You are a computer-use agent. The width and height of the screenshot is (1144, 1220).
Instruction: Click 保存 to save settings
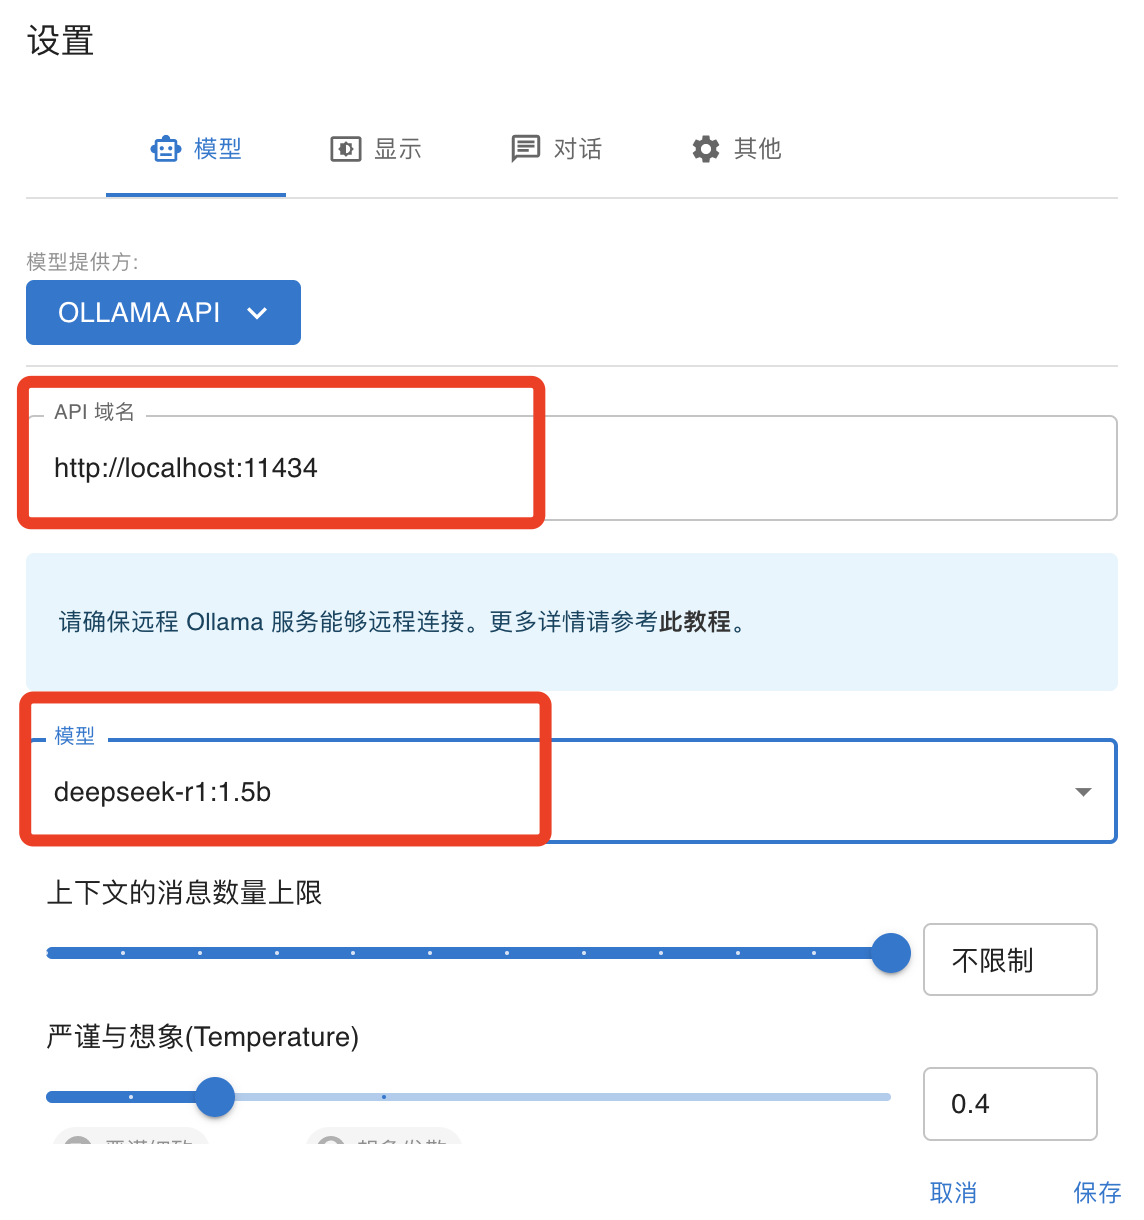point(1097,1192)
